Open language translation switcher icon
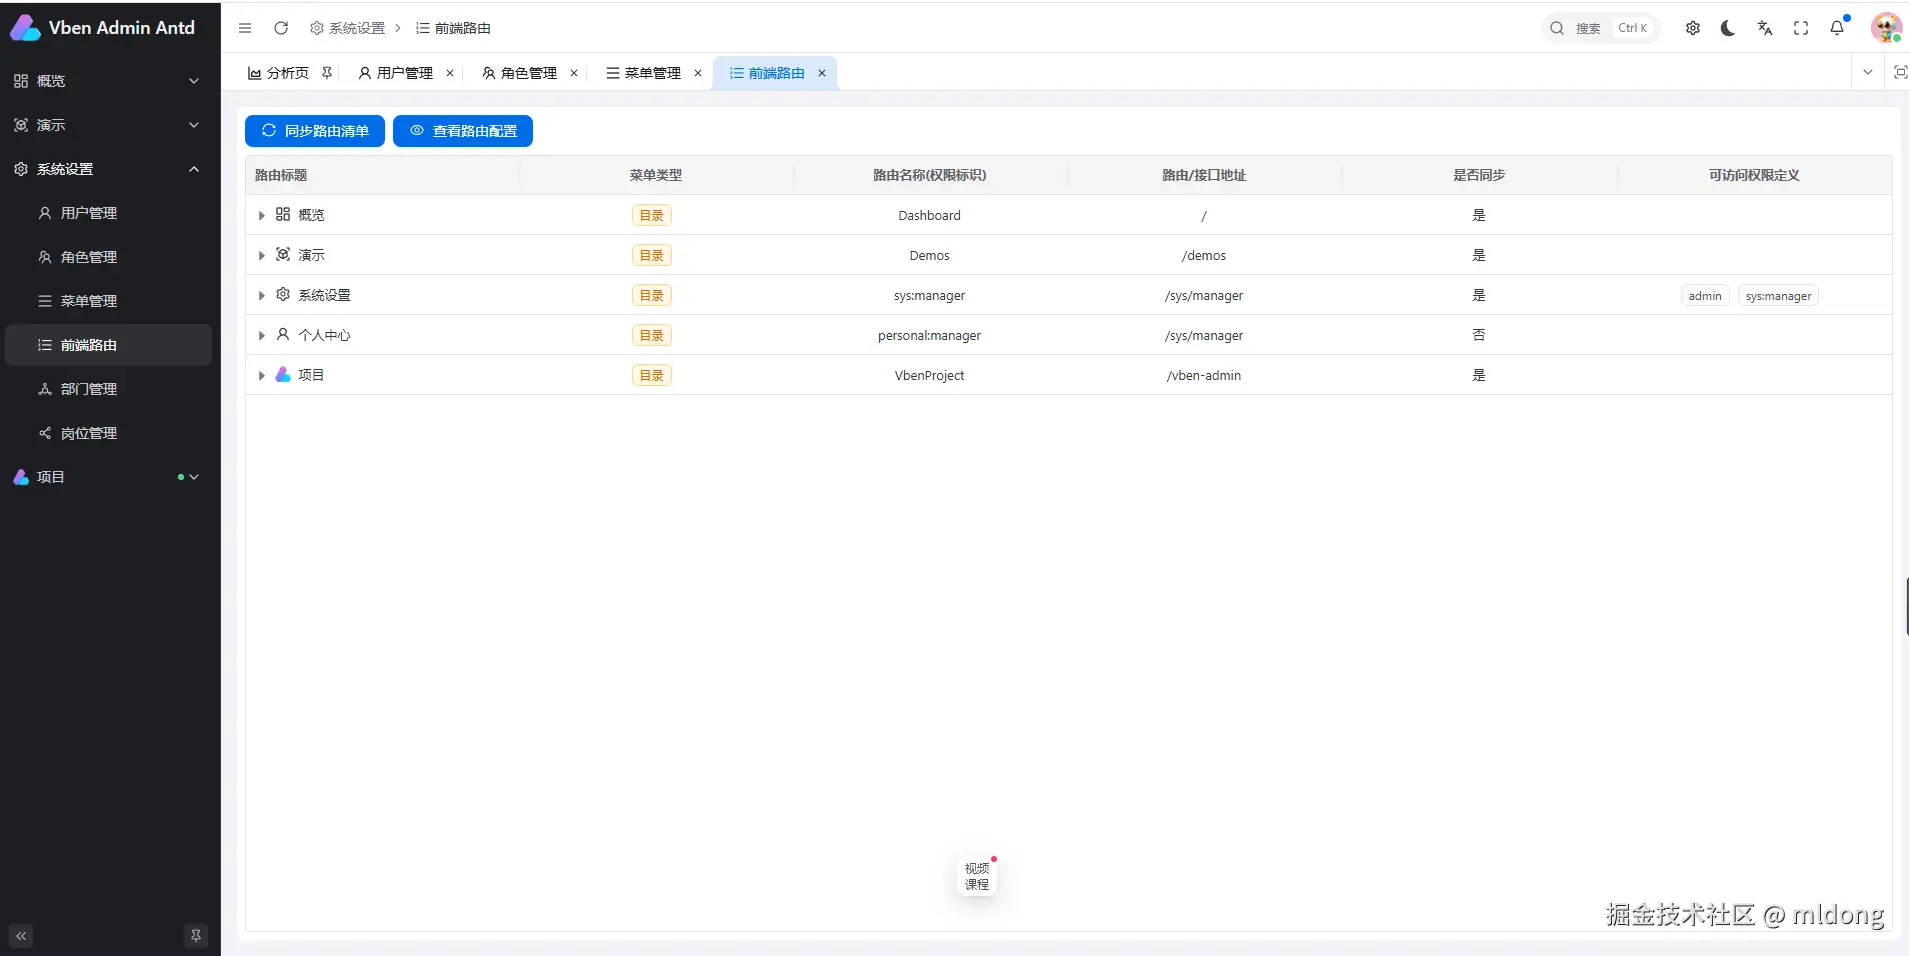 click(1765, 28)
